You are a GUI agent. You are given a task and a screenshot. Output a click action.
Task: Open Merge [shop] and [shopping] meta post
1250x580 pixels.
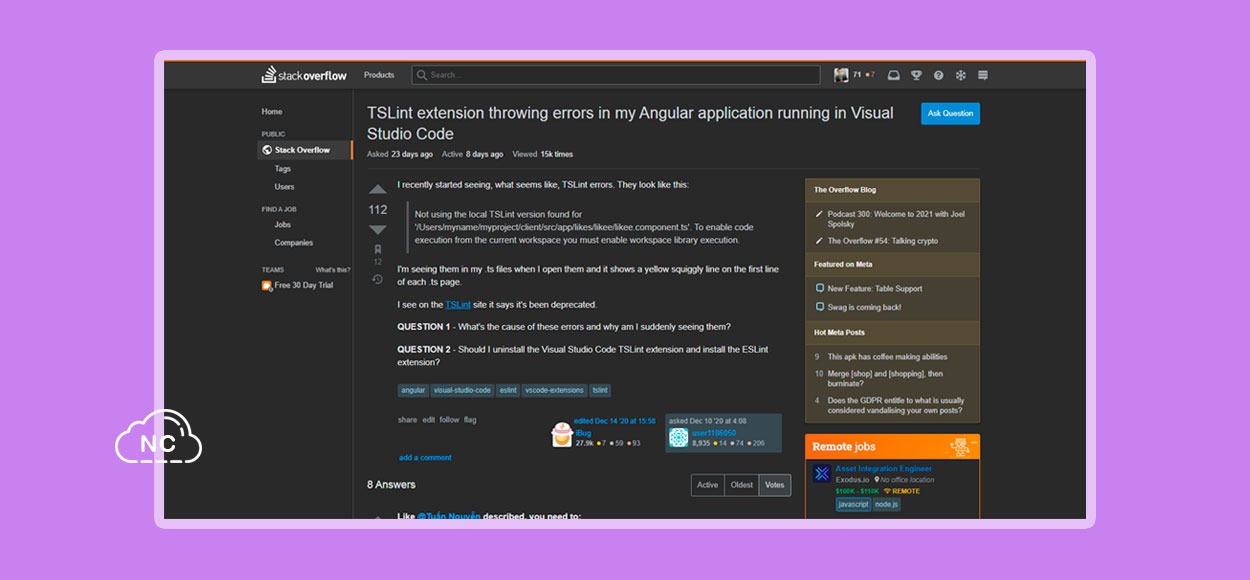point(885,378)
